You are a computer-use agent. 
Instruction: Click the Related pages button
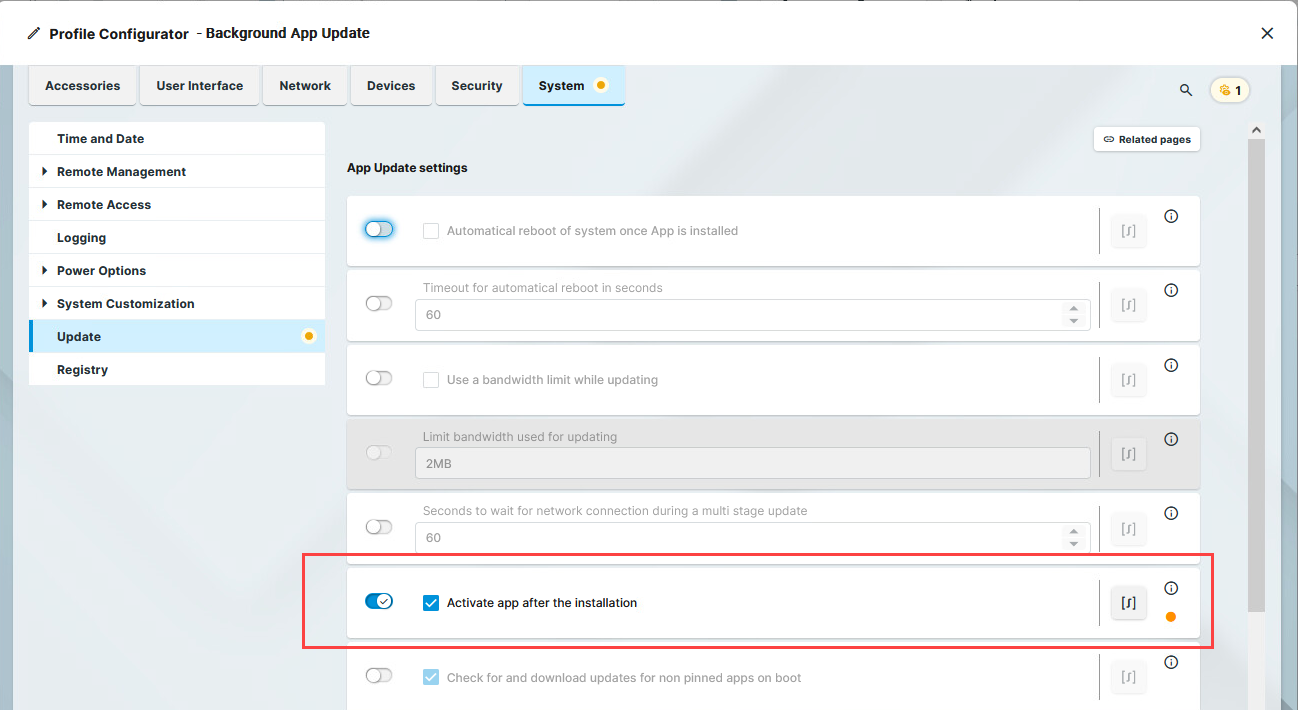click(1147, 140)
